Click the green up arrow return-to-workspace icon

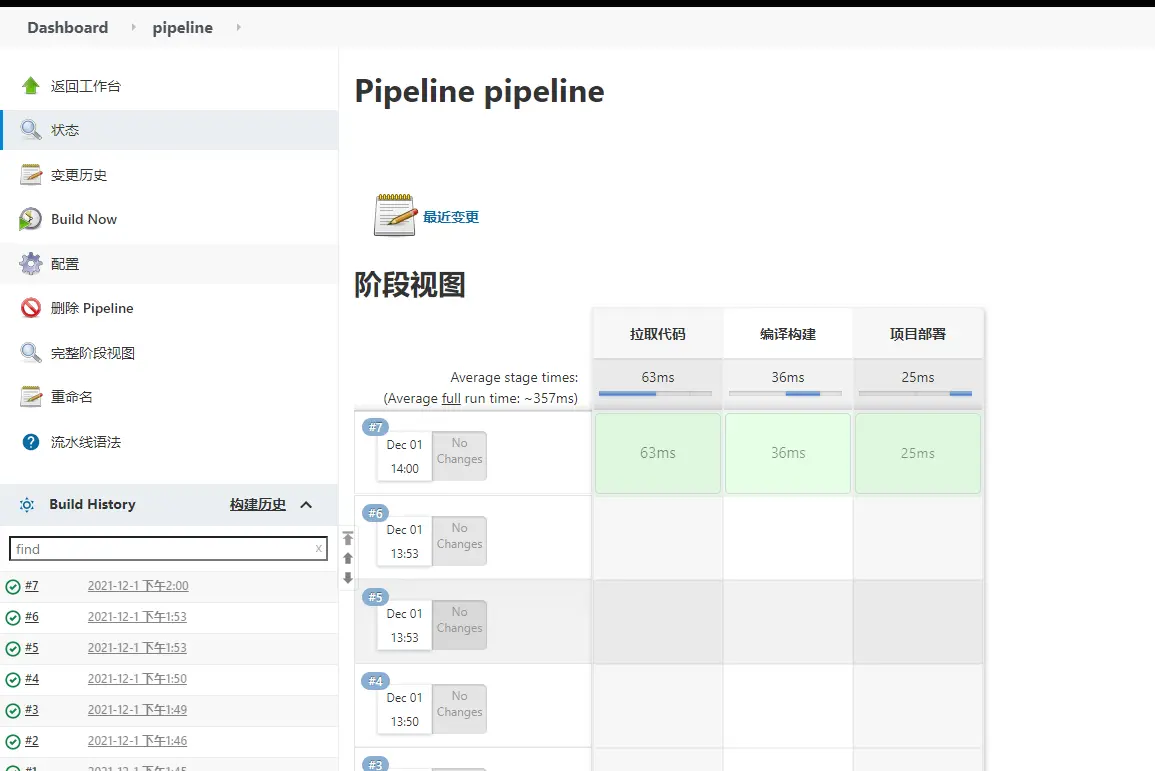(x=31, y=86)
